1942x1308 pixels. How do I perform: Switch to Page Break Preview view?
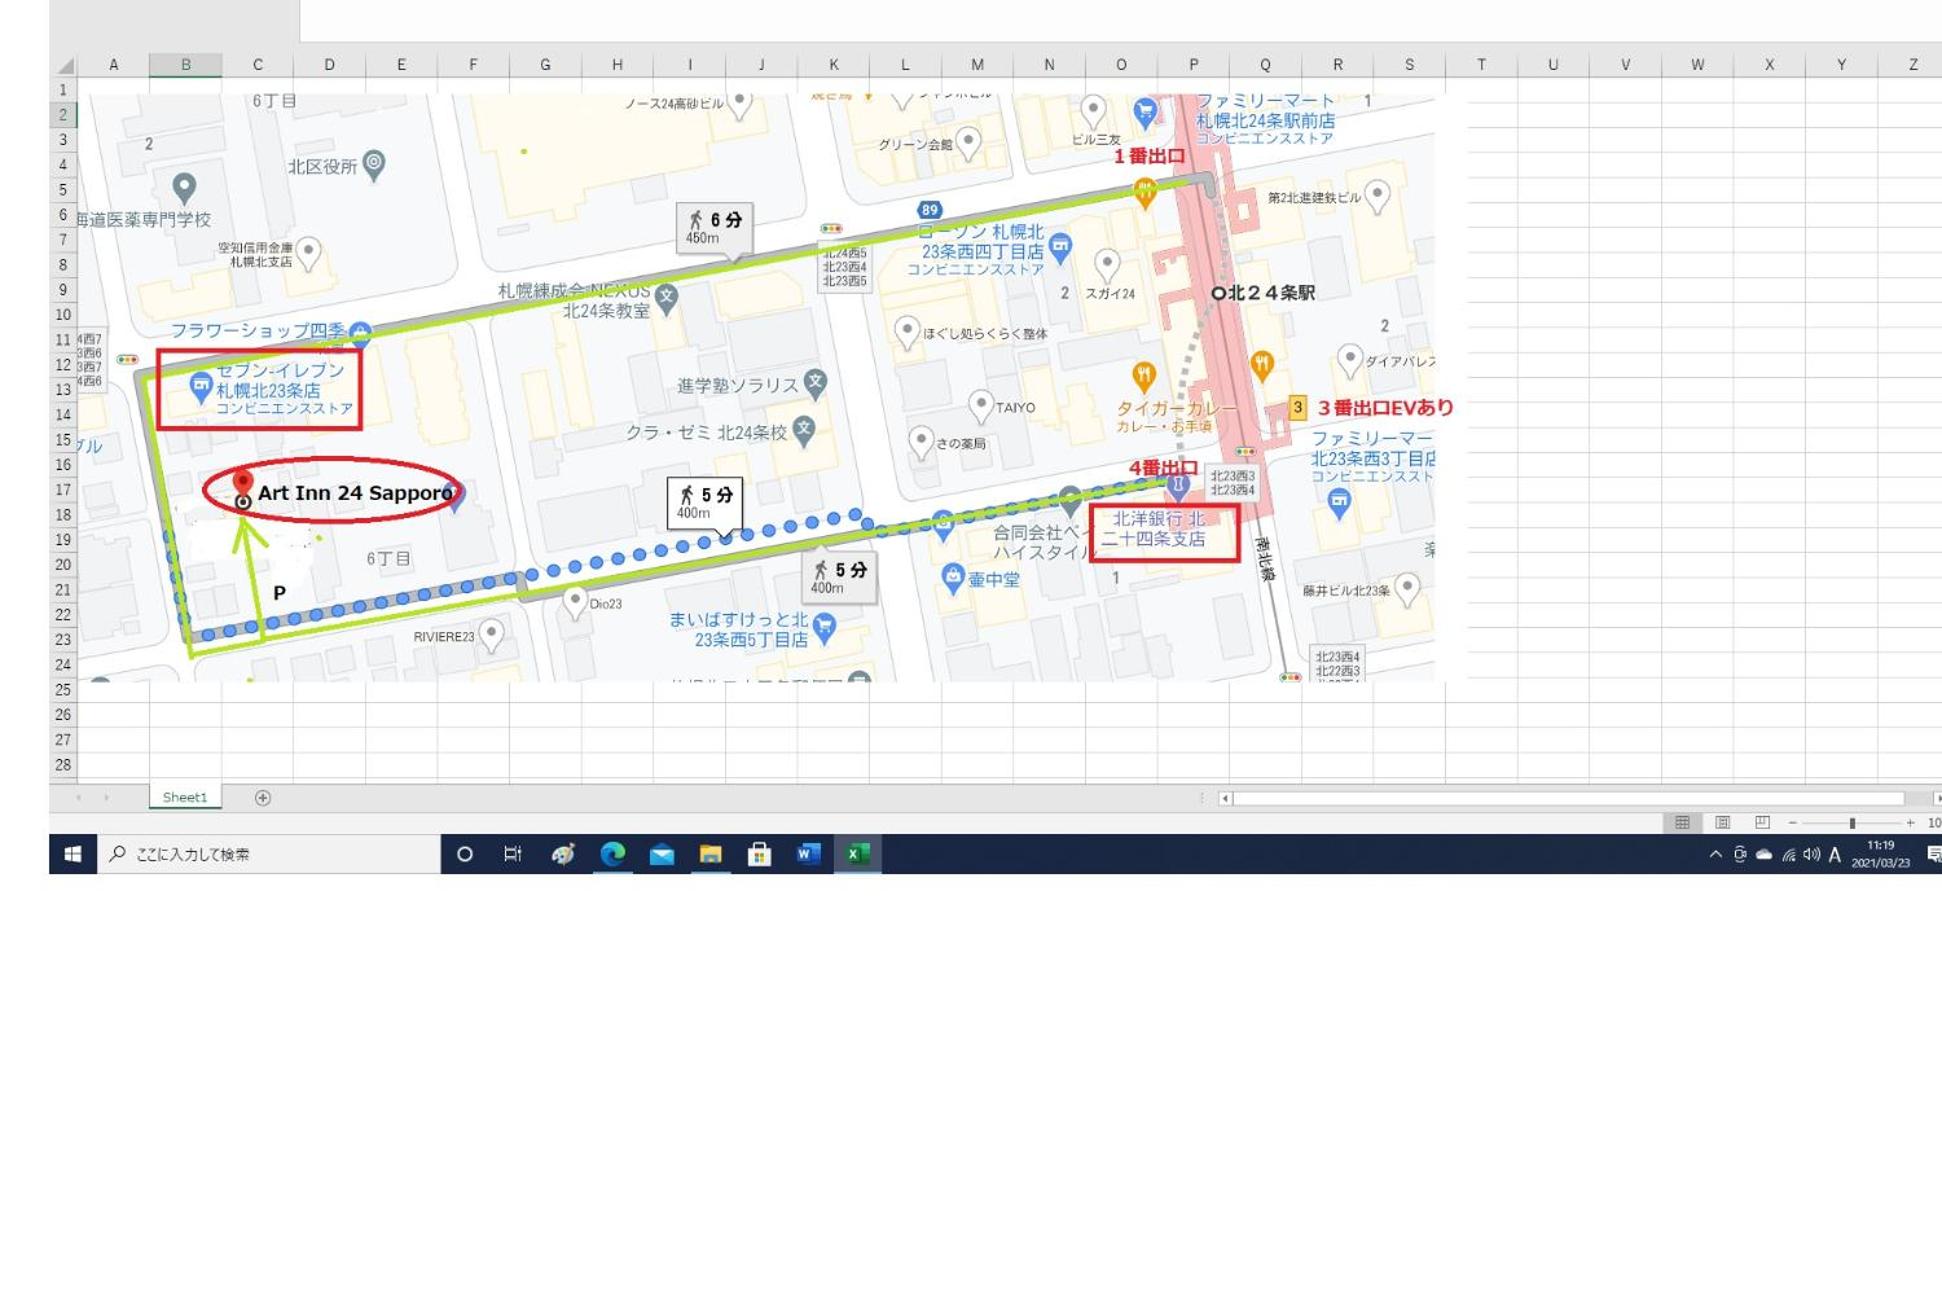[1762, 822]
